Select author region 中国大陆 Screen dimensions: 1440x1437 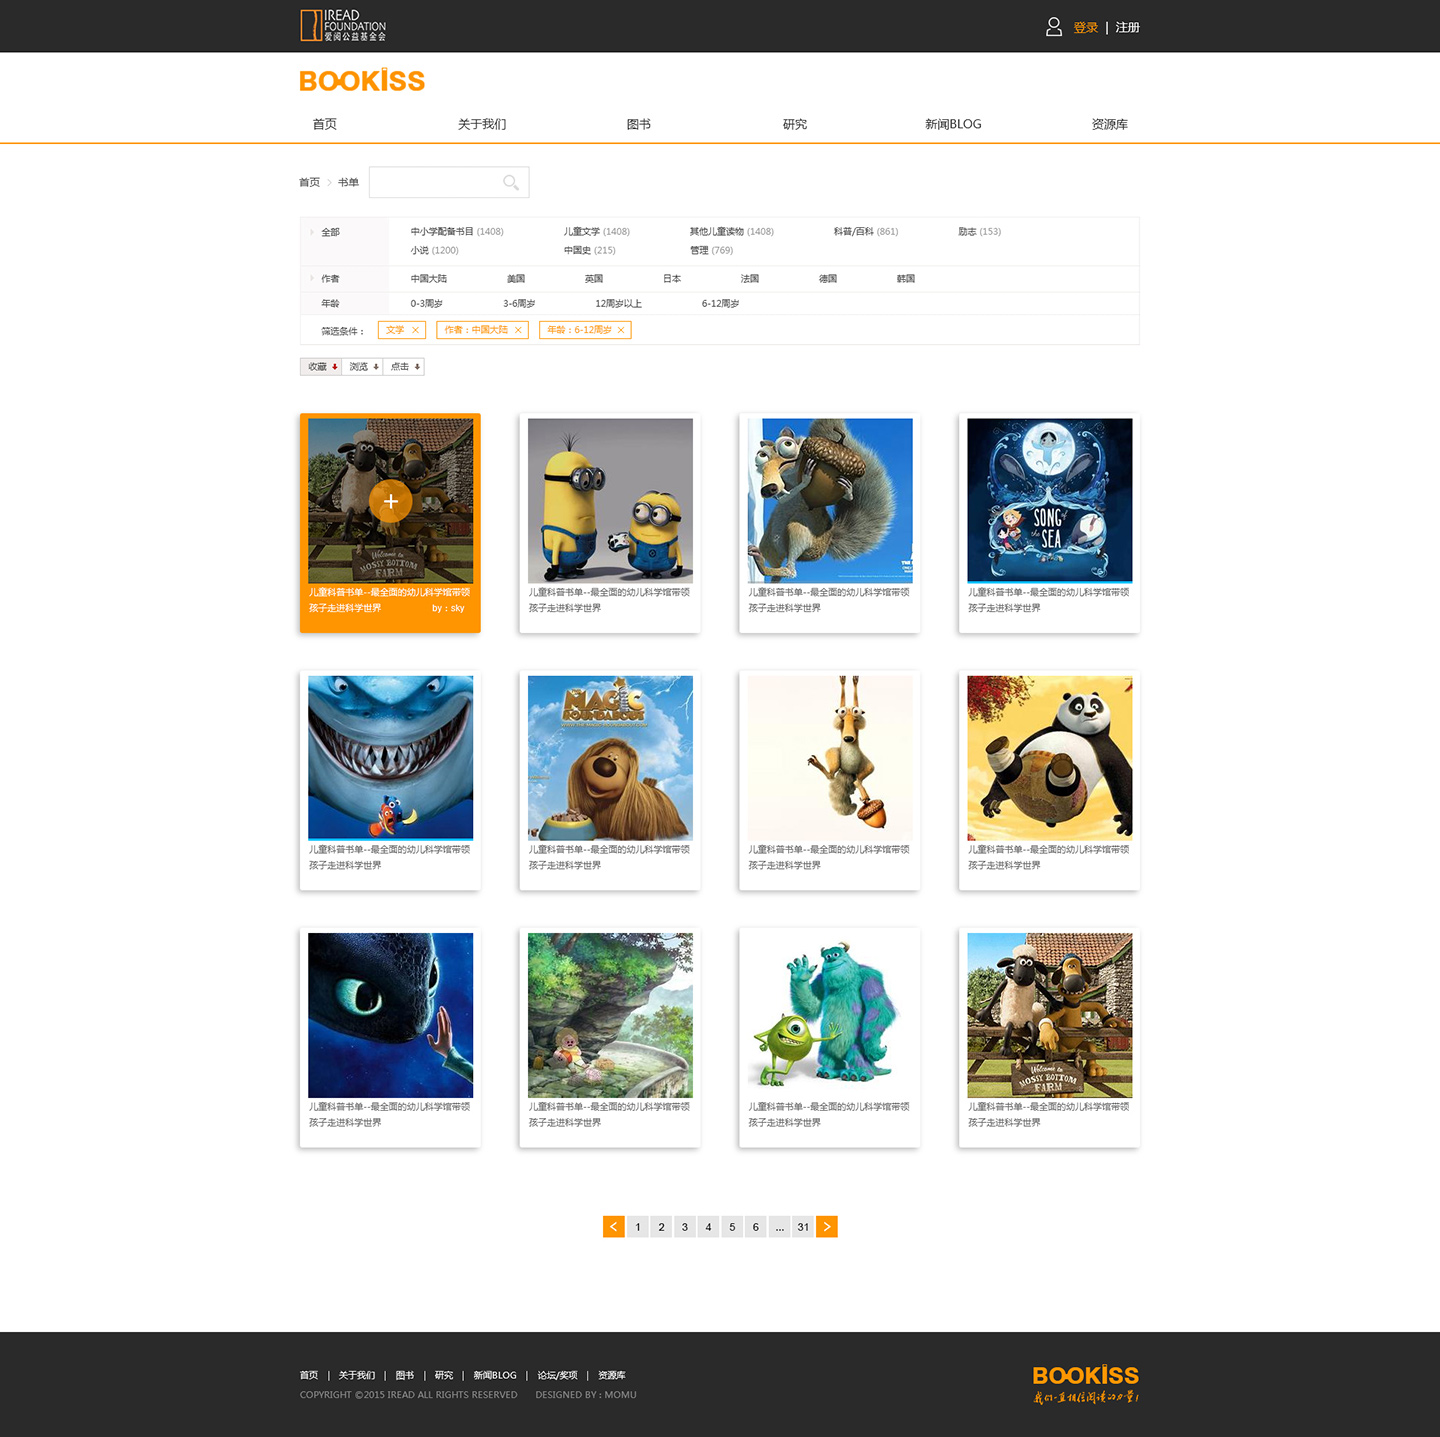(429, 279)
